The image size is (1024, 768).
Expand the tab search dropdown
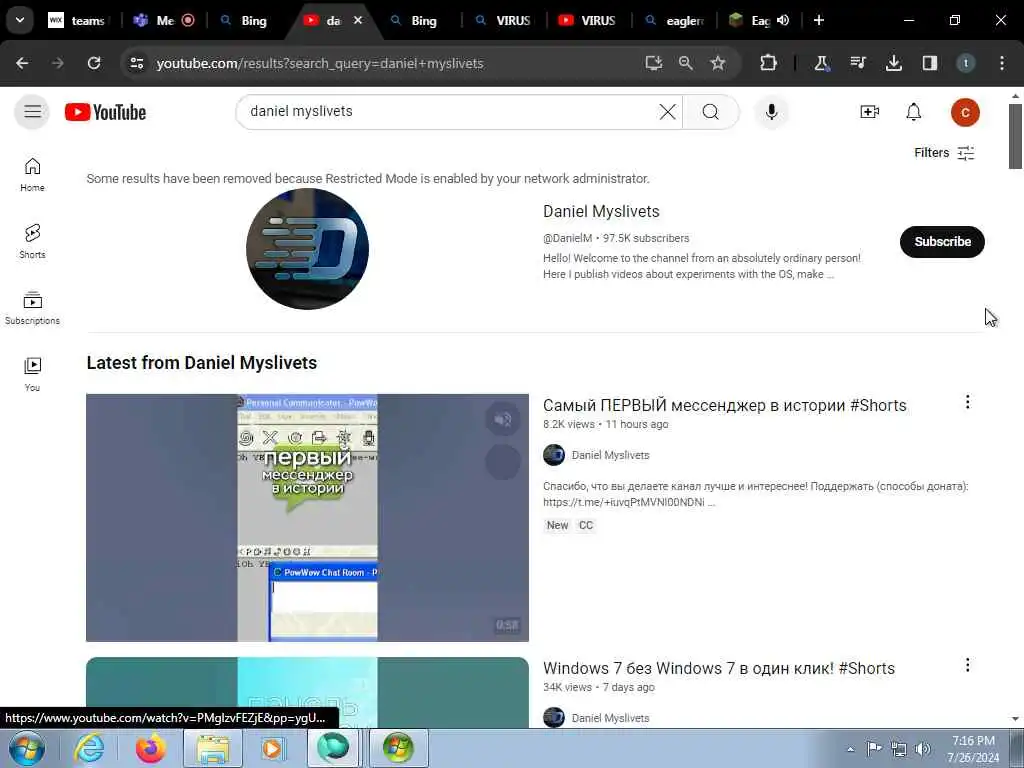click(20, 20)
